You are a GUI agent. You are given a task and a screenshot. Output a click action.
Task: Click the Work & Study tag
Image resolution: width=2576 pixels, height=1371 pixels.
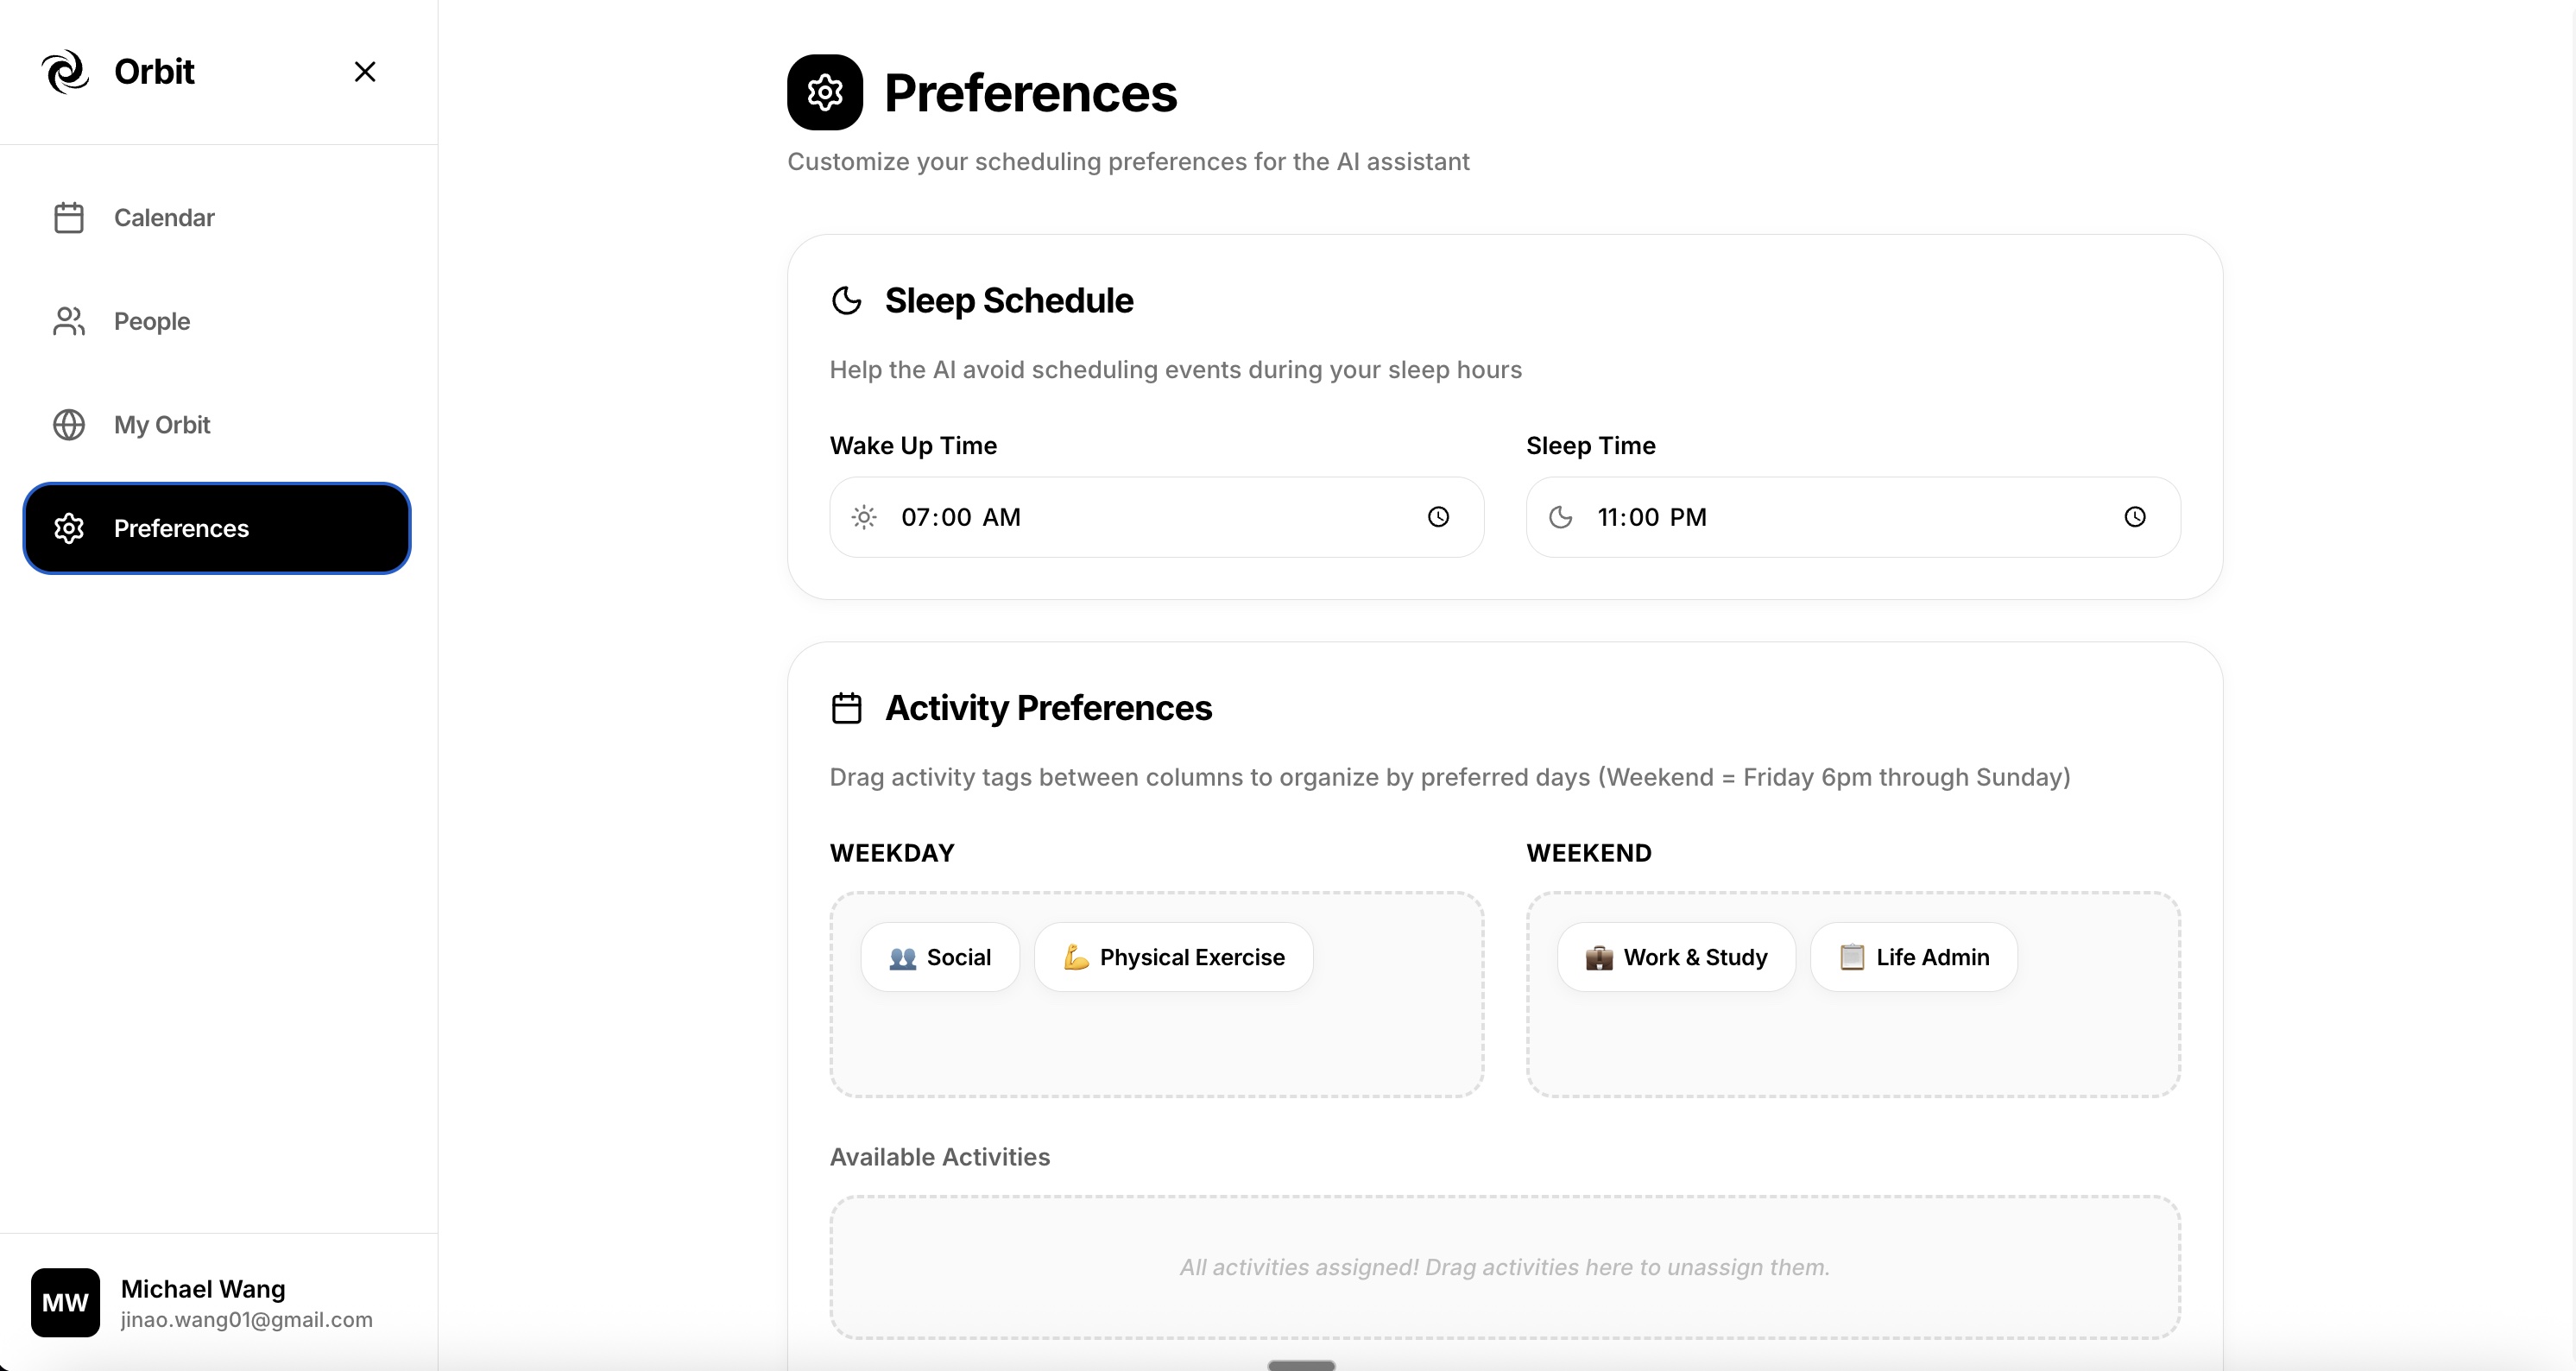point(1676,957)
